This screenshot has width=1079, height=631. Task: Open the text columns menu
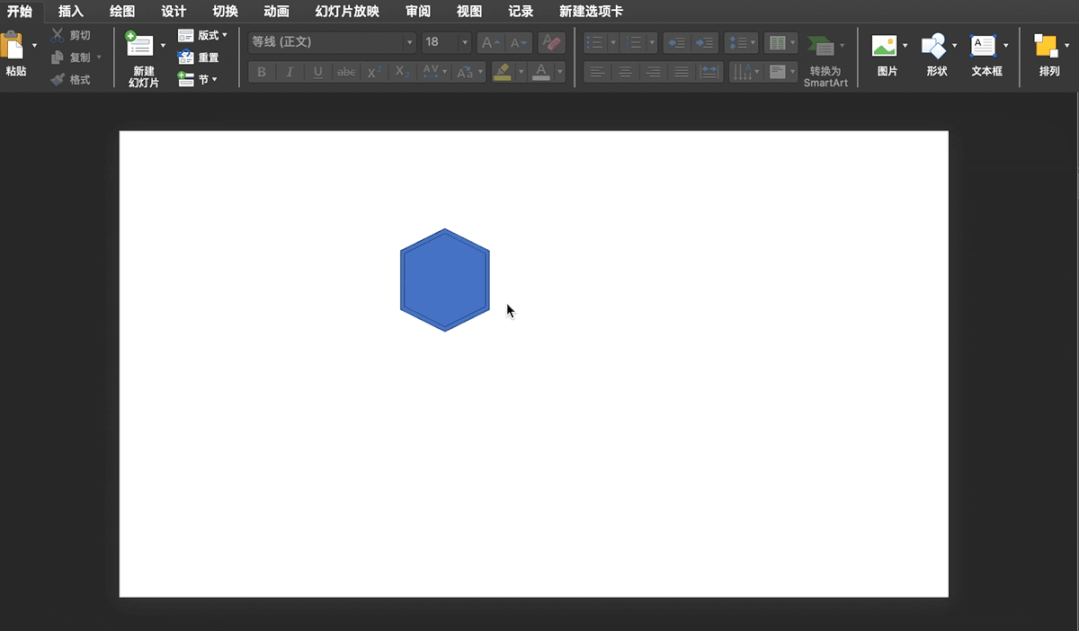pyautogui.click(x=781, y=43)
